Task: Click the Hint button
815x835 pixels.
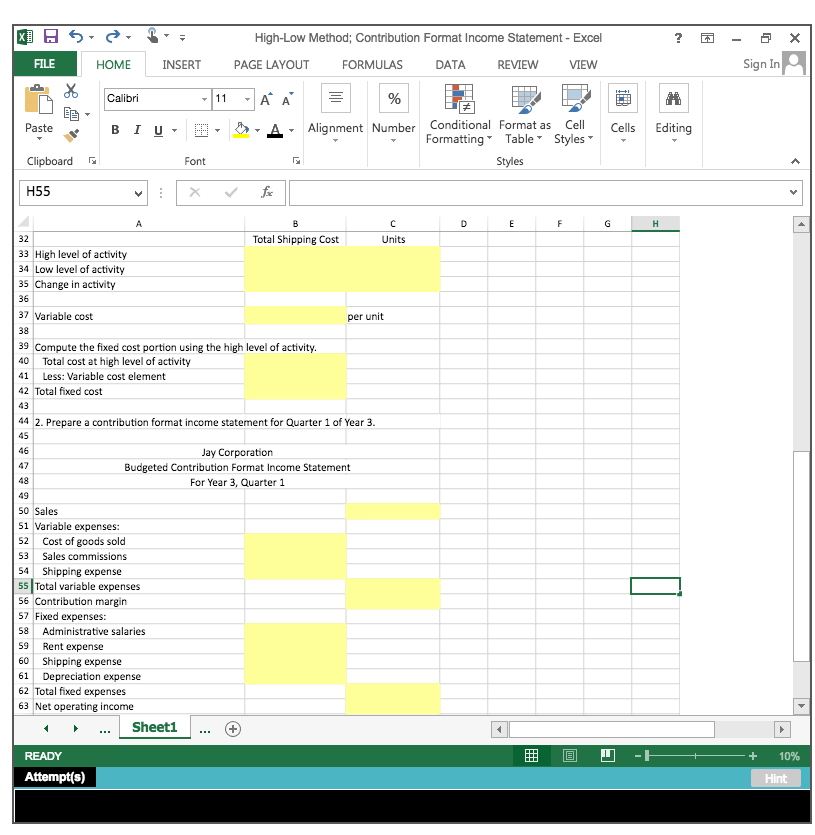Action: (x=775, y=777)
